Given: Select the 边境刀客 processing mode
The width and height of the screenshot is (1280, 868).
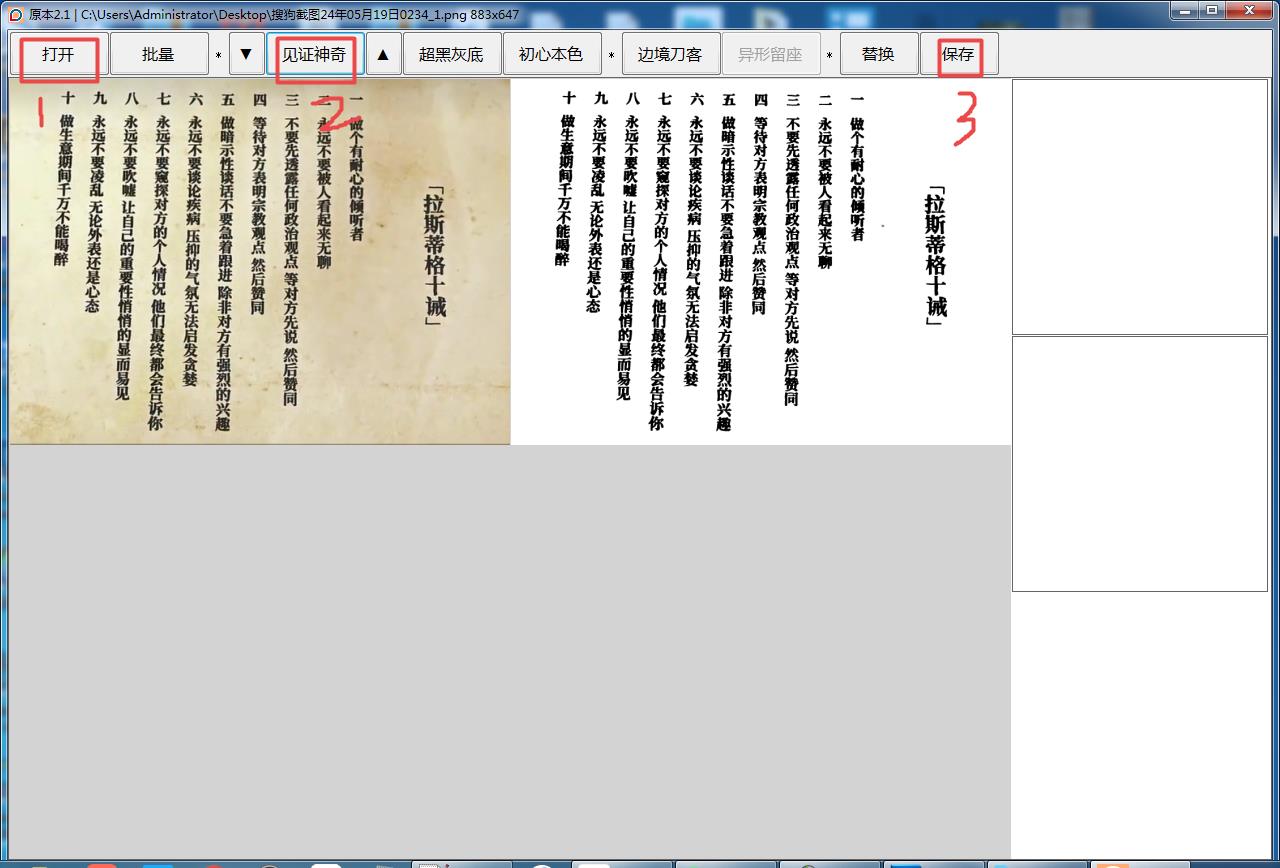Looking at the screenshot, I should [671, 53].
